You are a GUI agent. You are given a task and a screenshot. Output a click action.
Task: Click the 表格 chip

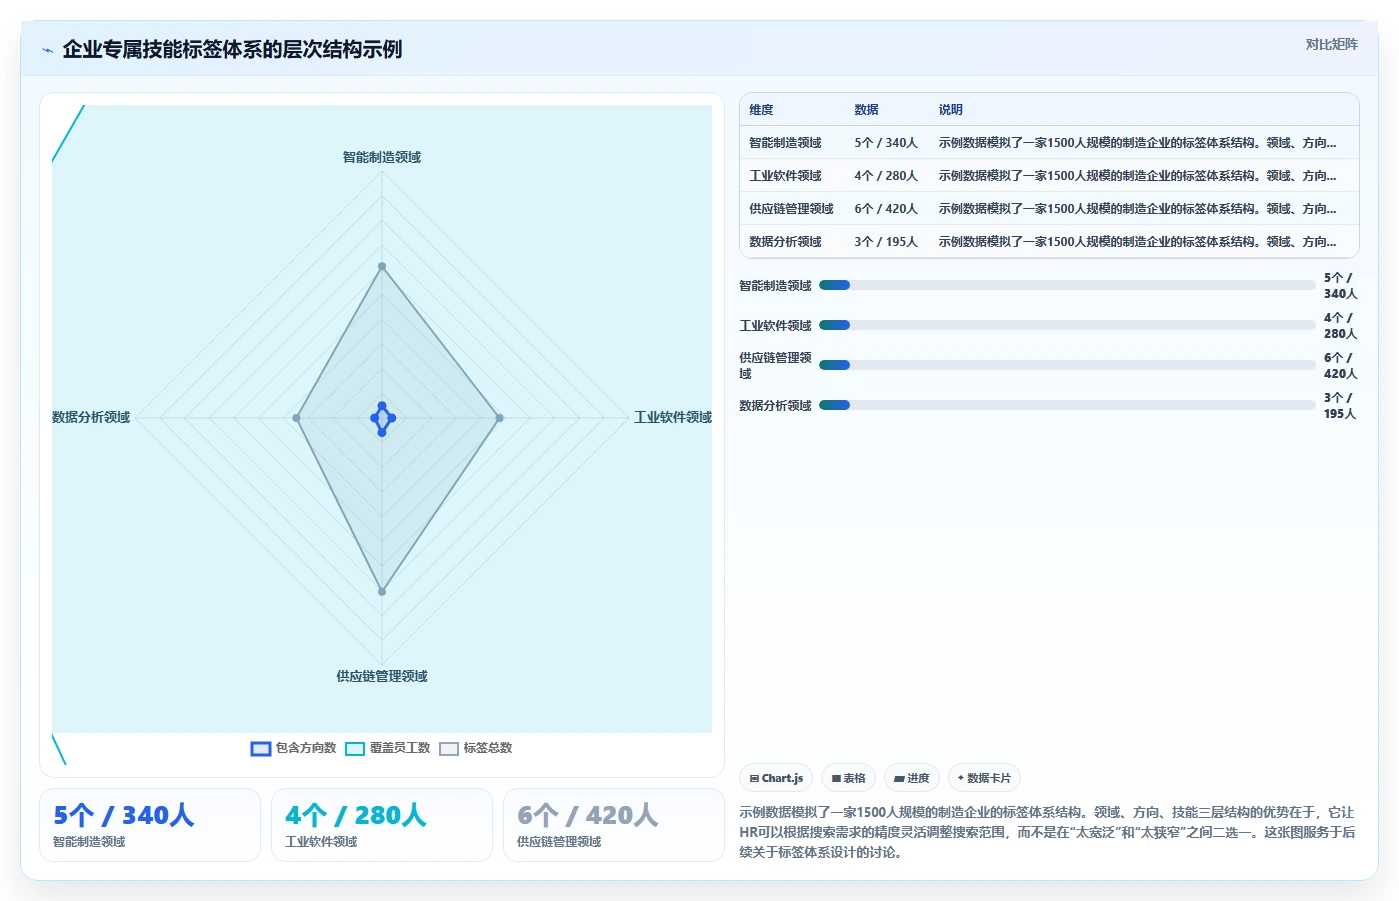coord(848,778)
